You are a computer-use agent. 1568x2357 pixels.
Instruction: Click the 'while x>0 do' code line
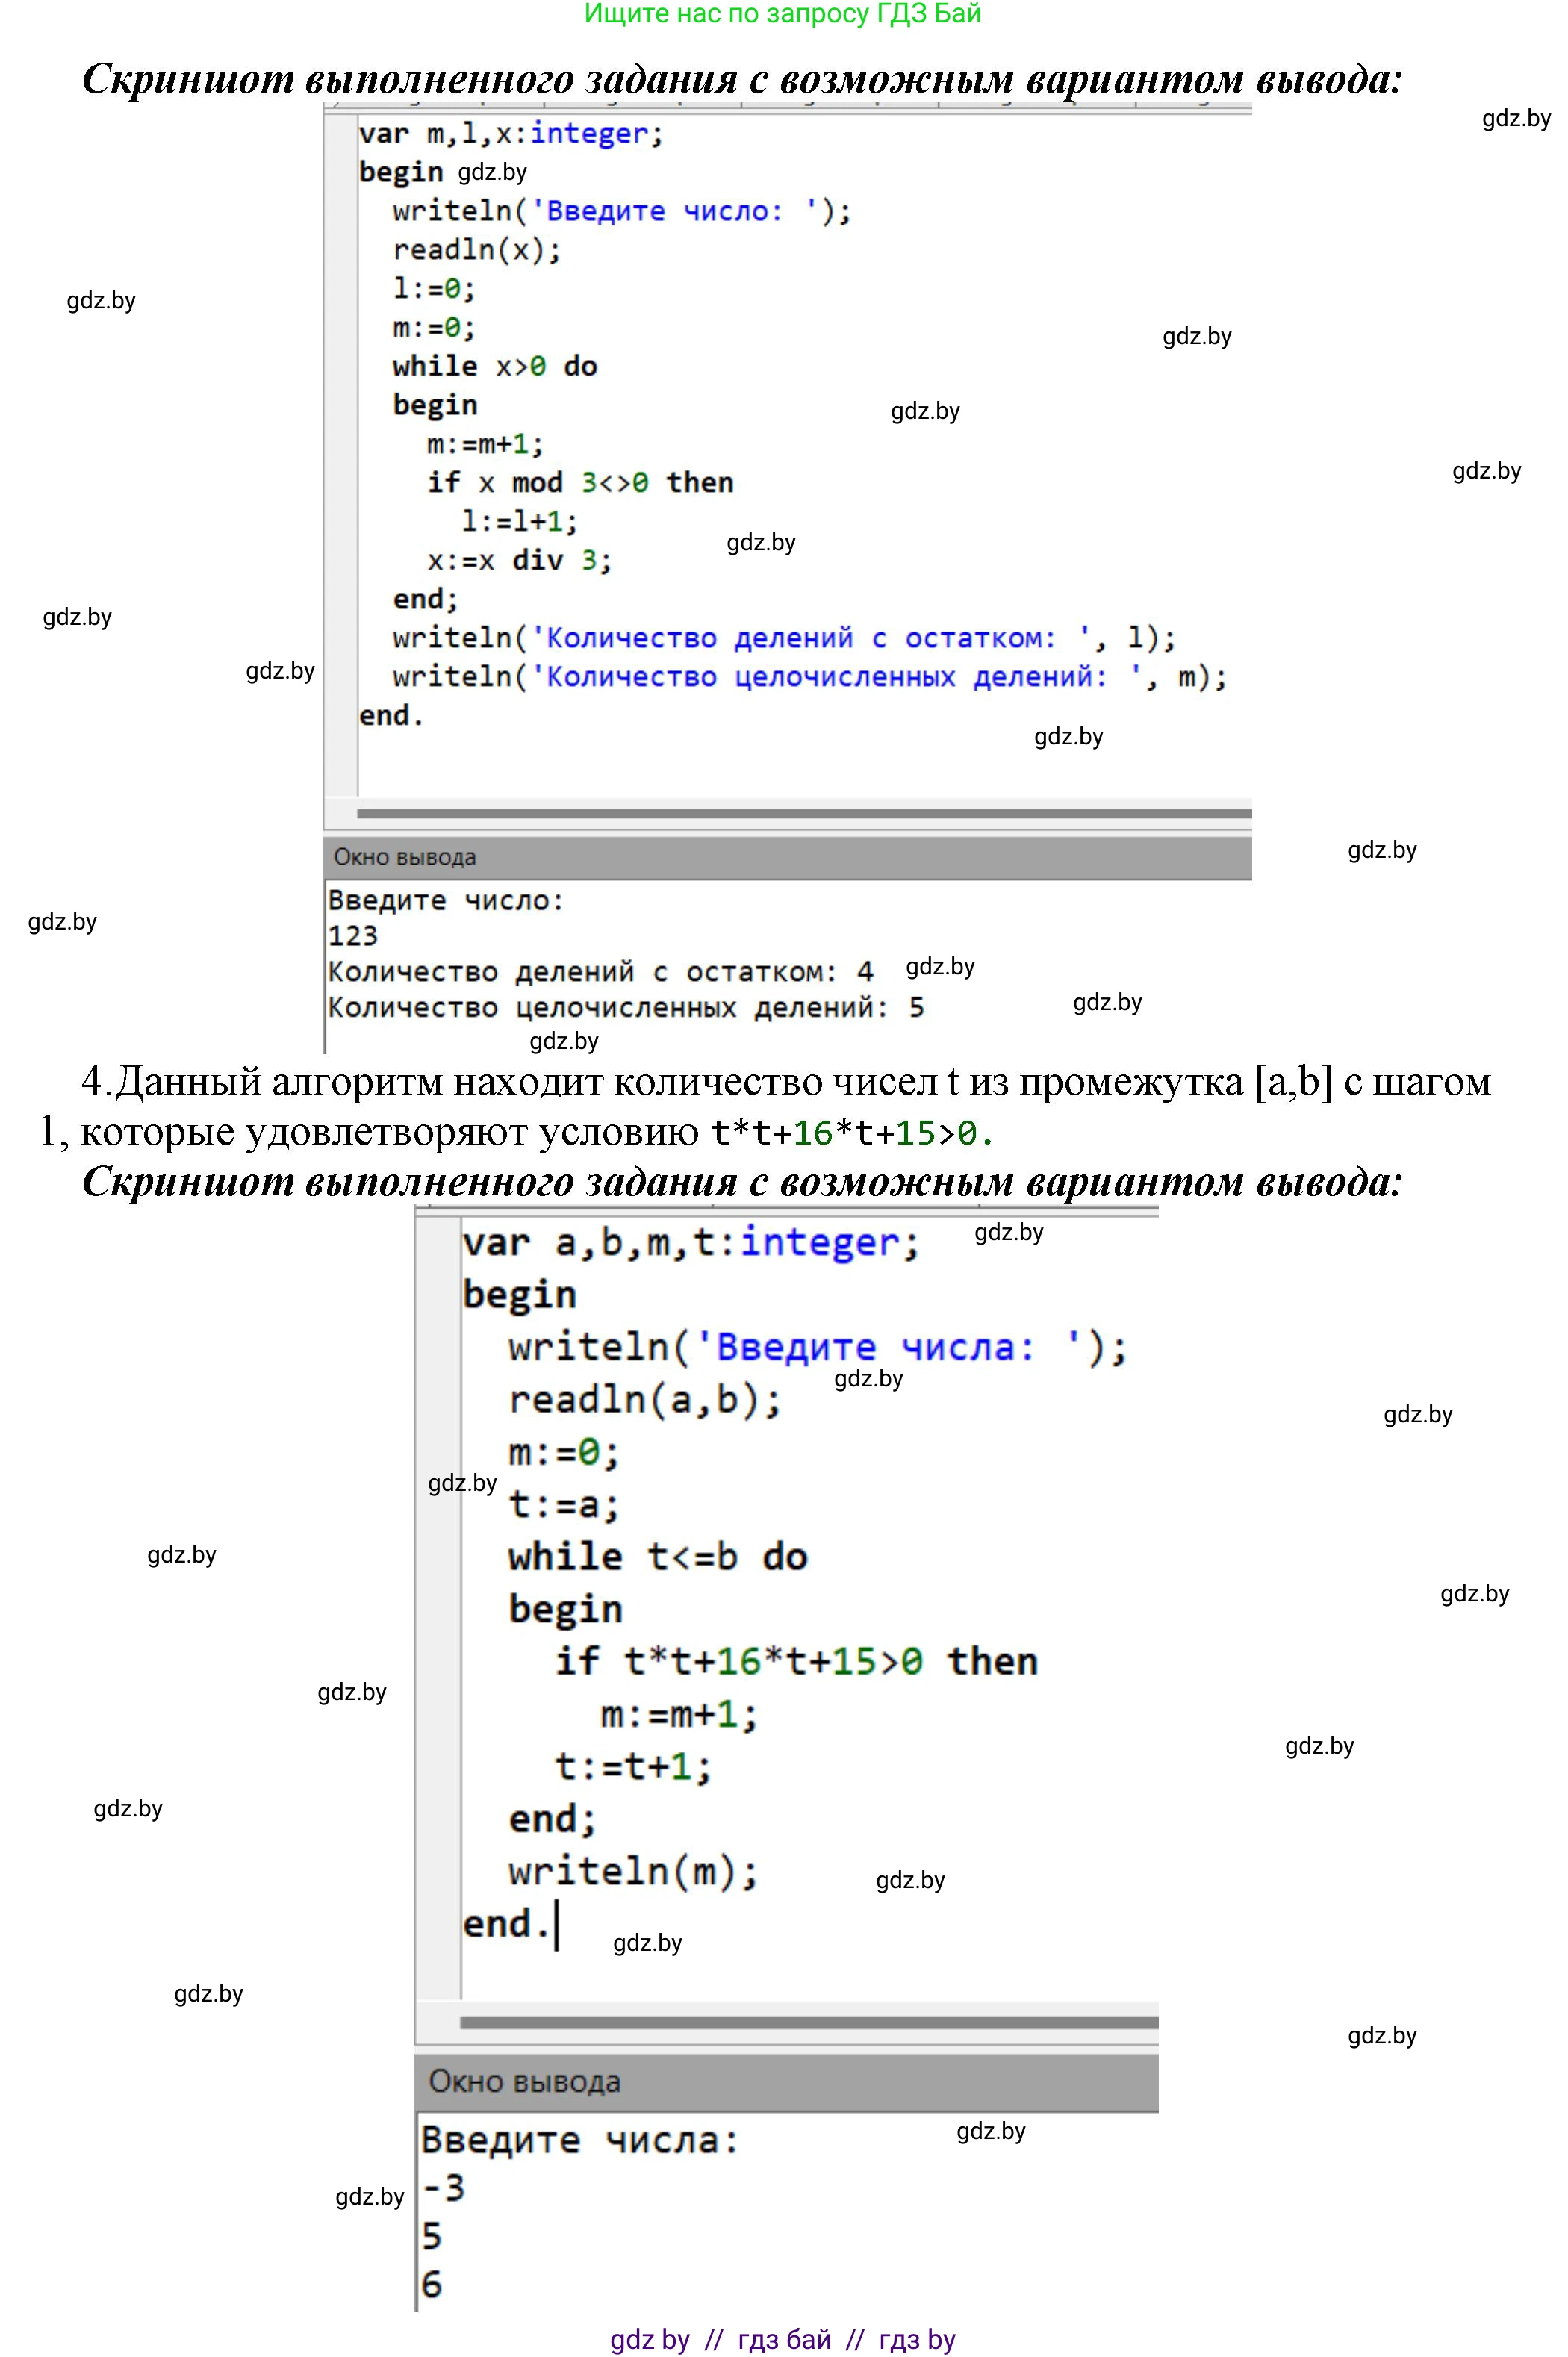coord(494,366)
